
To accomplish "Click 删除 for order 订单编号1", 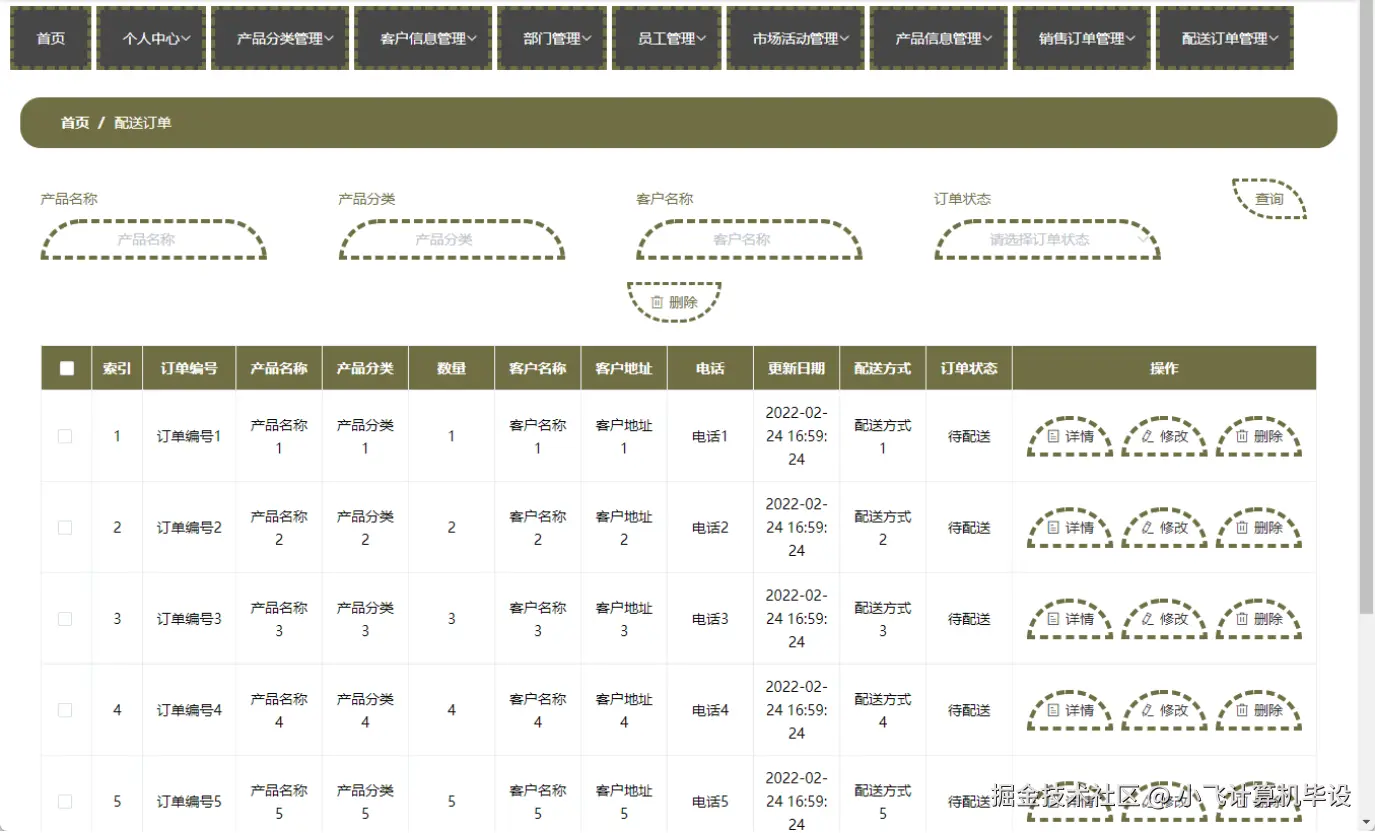I will [x=1259, y=436].
